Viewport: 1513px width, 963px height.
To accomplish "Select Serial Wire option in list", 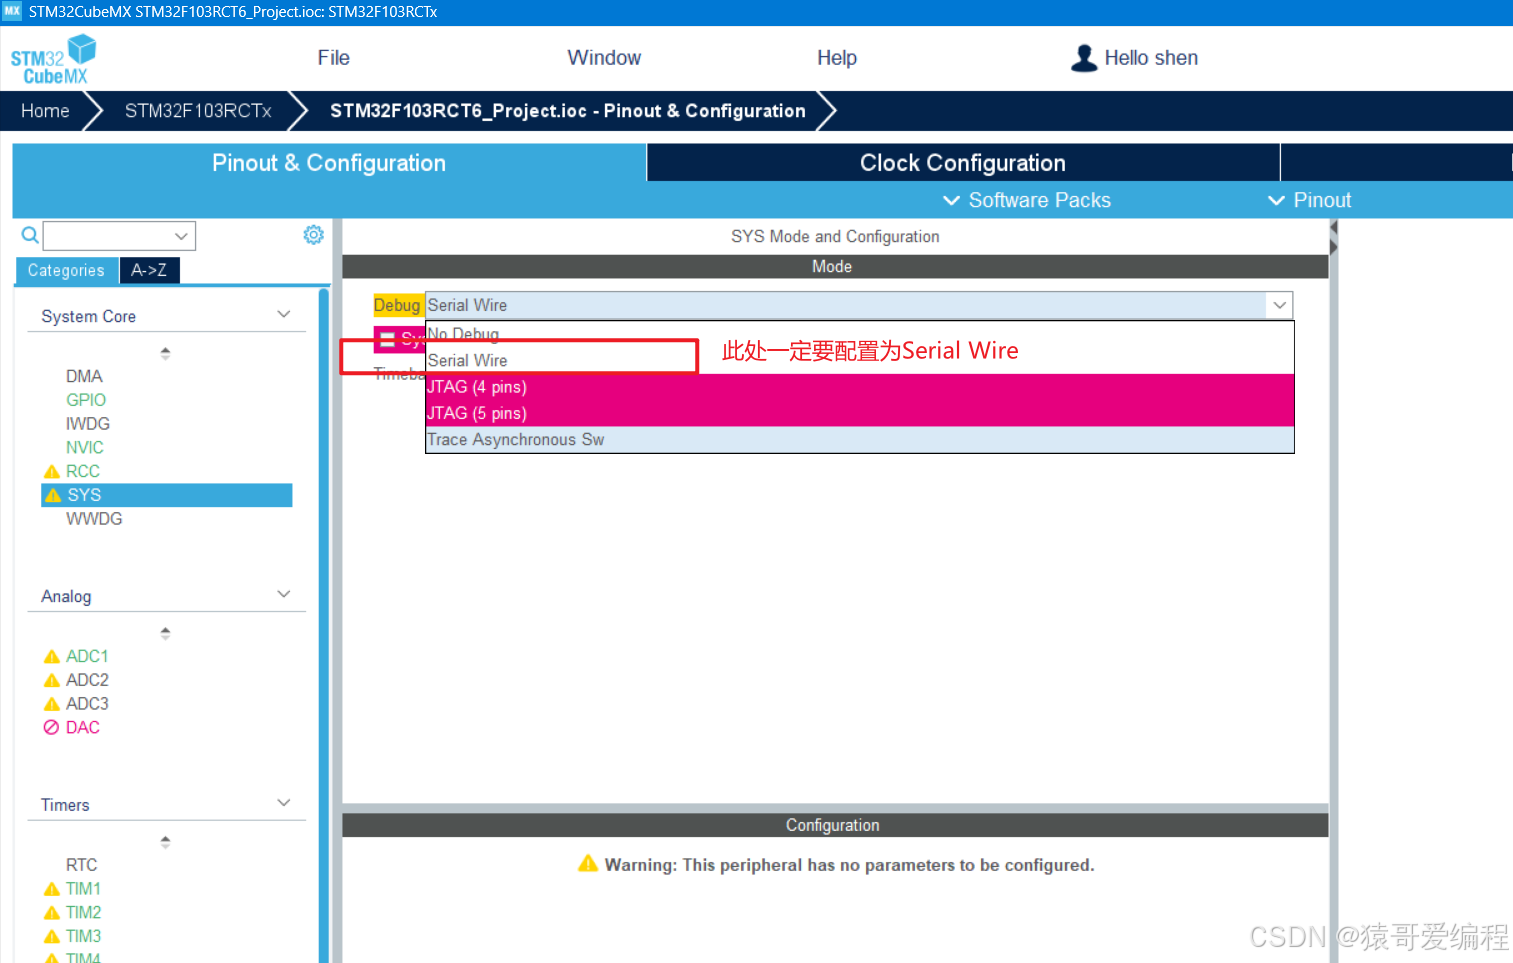I will 860,360.
